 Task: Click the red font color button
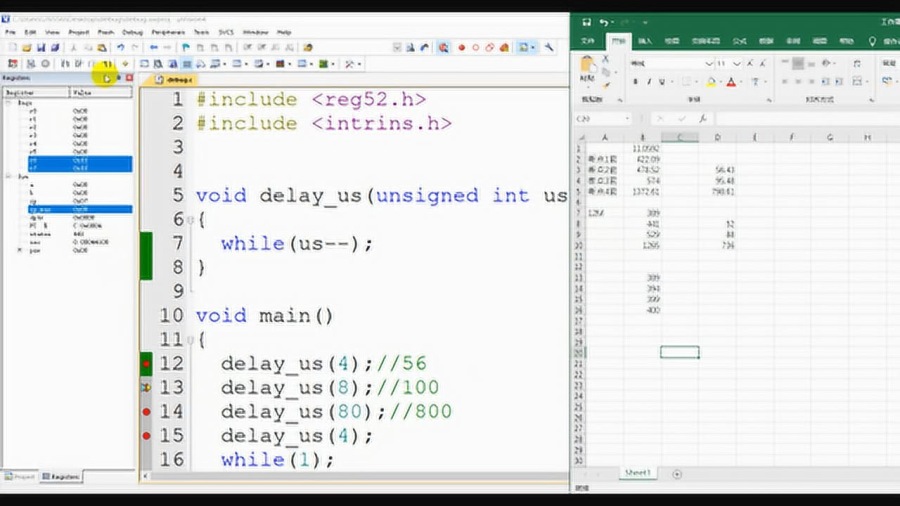click(731, 82)
